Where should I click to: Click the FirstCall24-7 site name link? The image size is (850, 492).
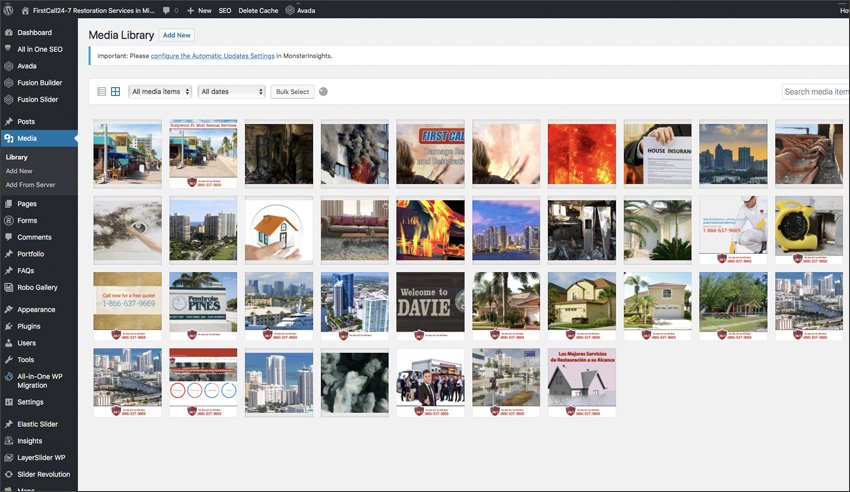pos(94,10)
